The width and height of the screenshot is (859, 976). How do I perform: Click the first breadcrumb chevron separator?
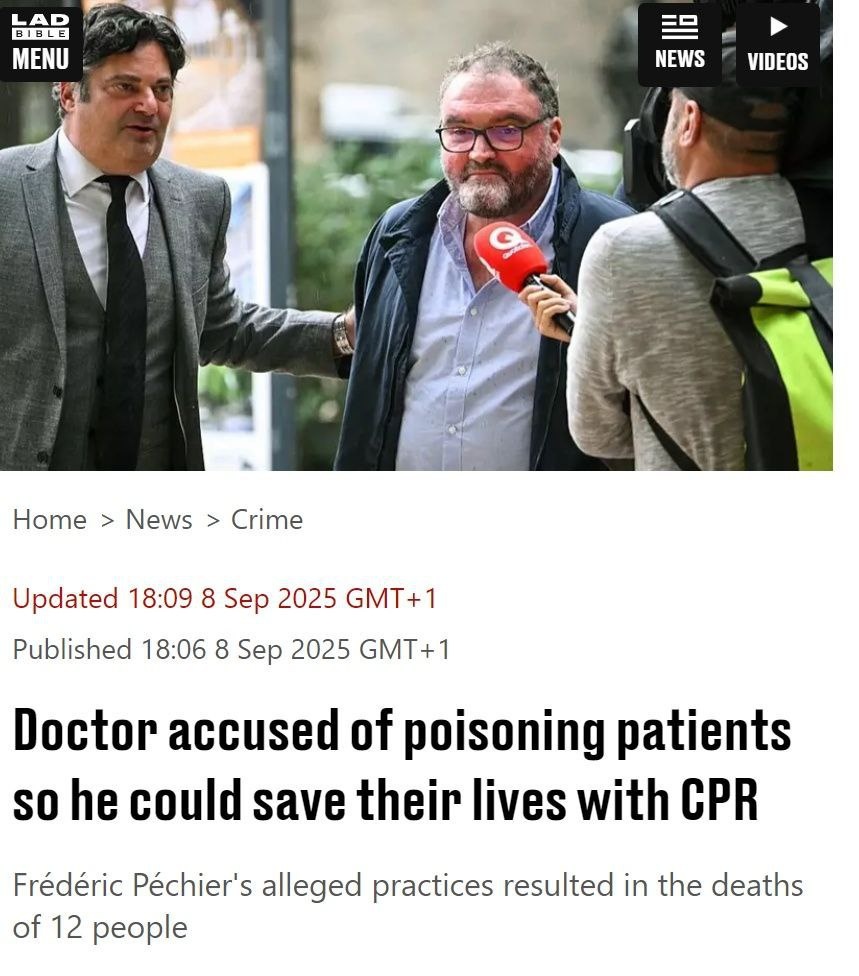(x=107, y=520)
